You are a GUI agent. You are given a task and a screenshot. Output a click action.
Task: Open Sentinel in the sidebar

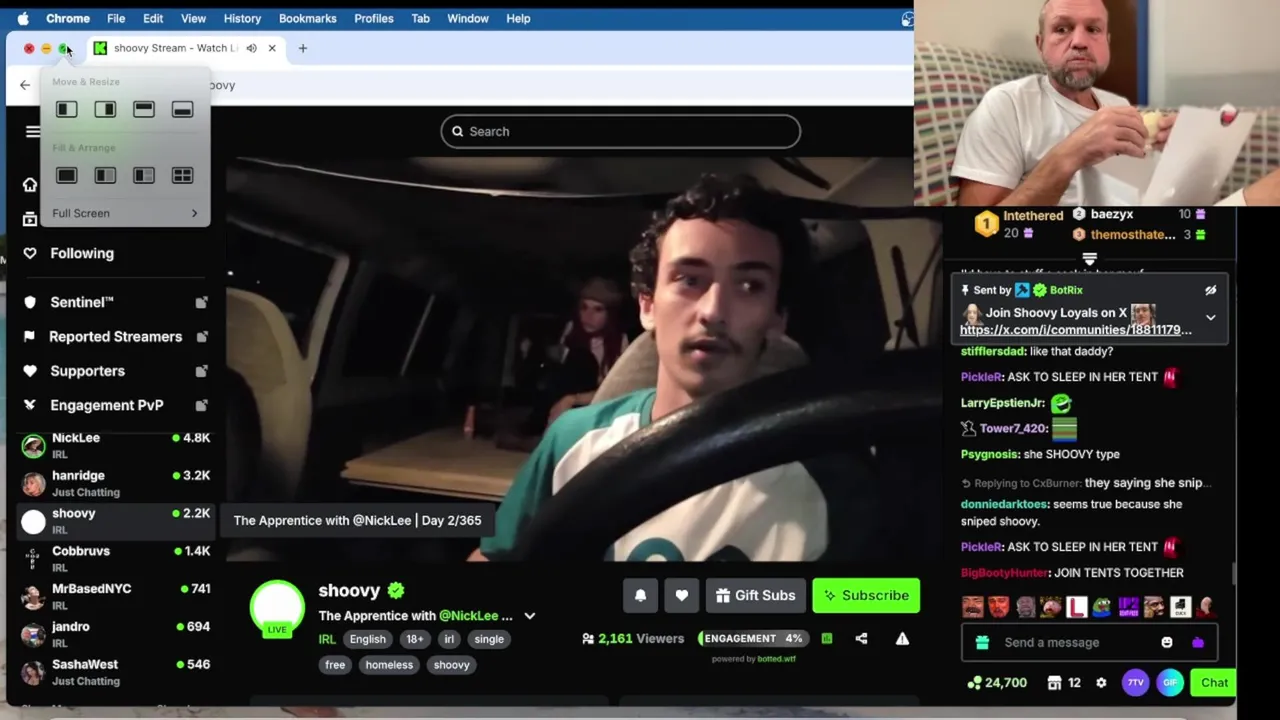pos(82,302)
